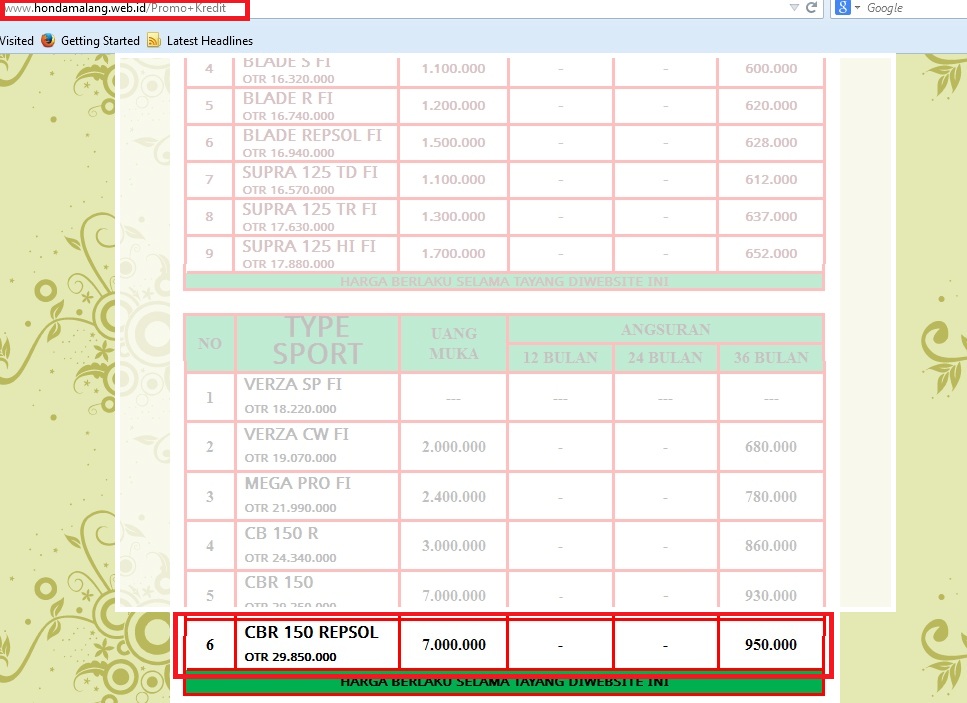Select the VERZA CW FI row name

pos(297,435)
